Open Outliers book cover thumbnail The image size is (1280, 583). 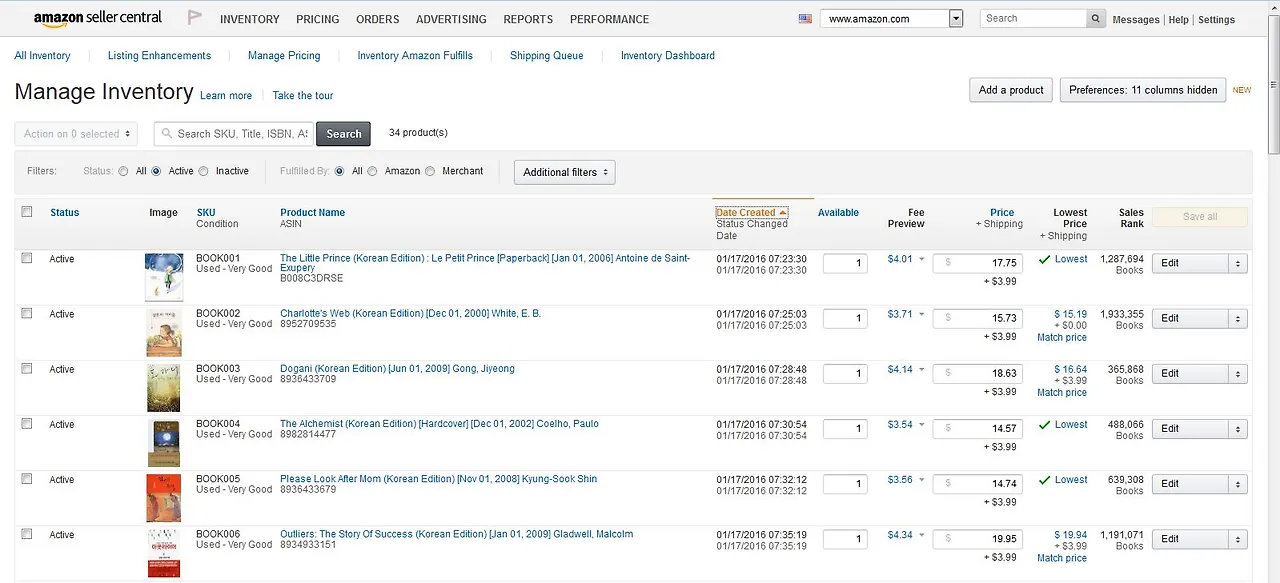(164, 553)
